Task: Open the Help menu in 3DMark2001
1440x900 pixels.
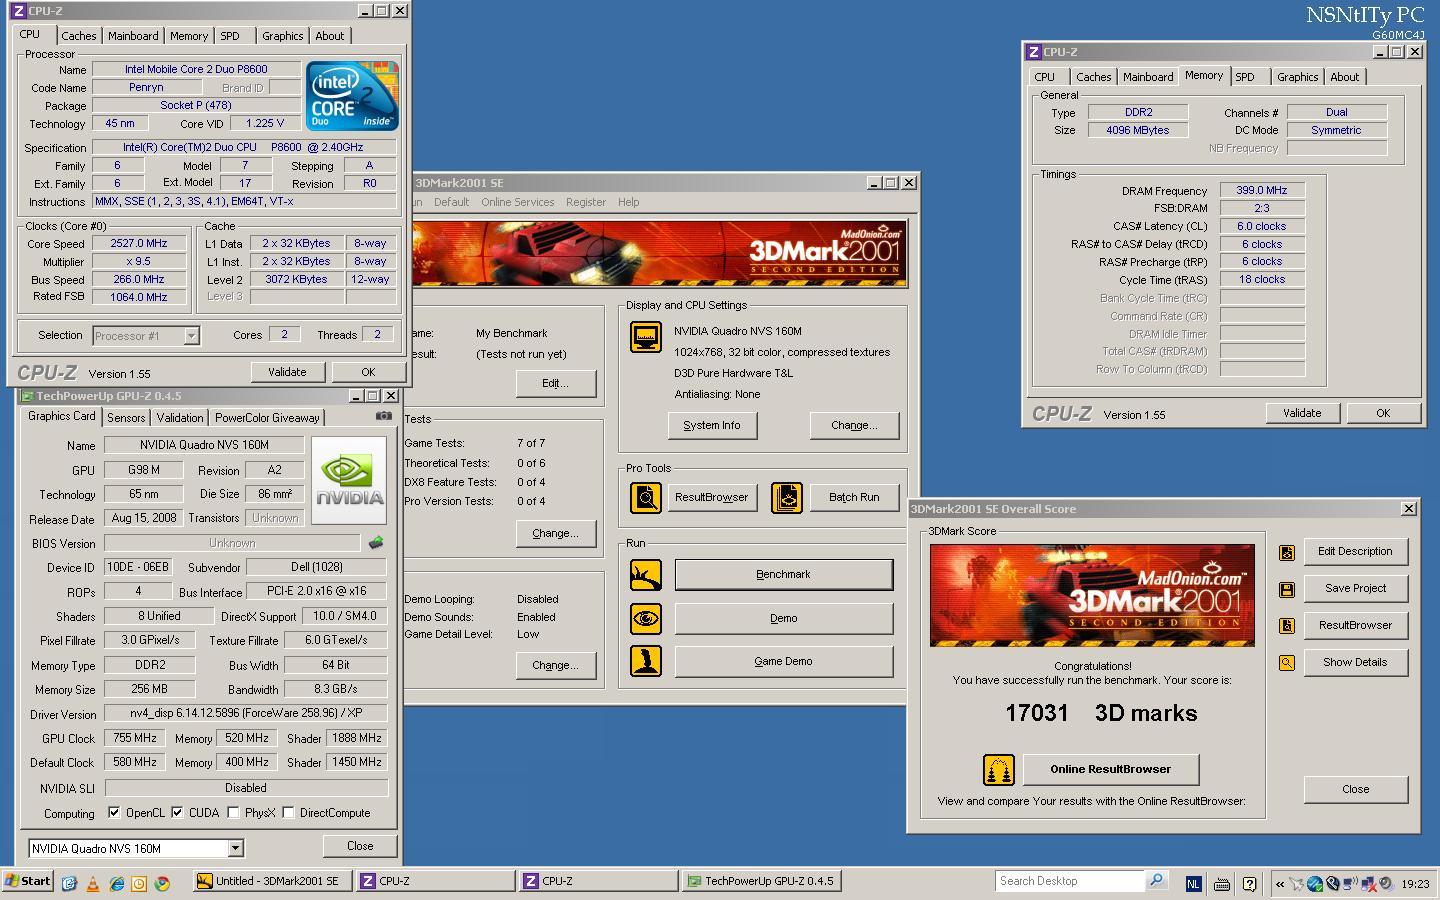Action: click(628, 202)
